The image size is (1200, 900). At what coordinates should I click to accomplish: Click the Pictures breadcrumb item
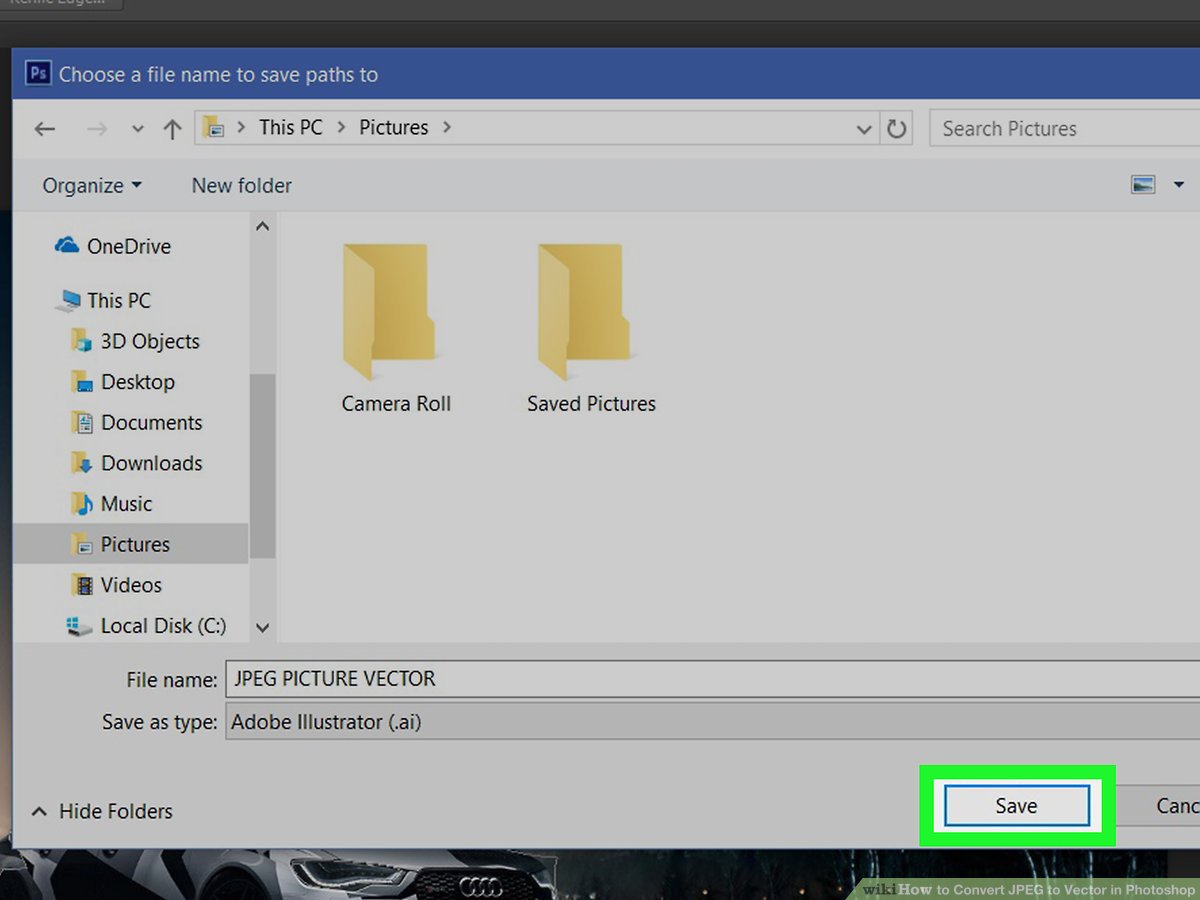coord(393,127)
